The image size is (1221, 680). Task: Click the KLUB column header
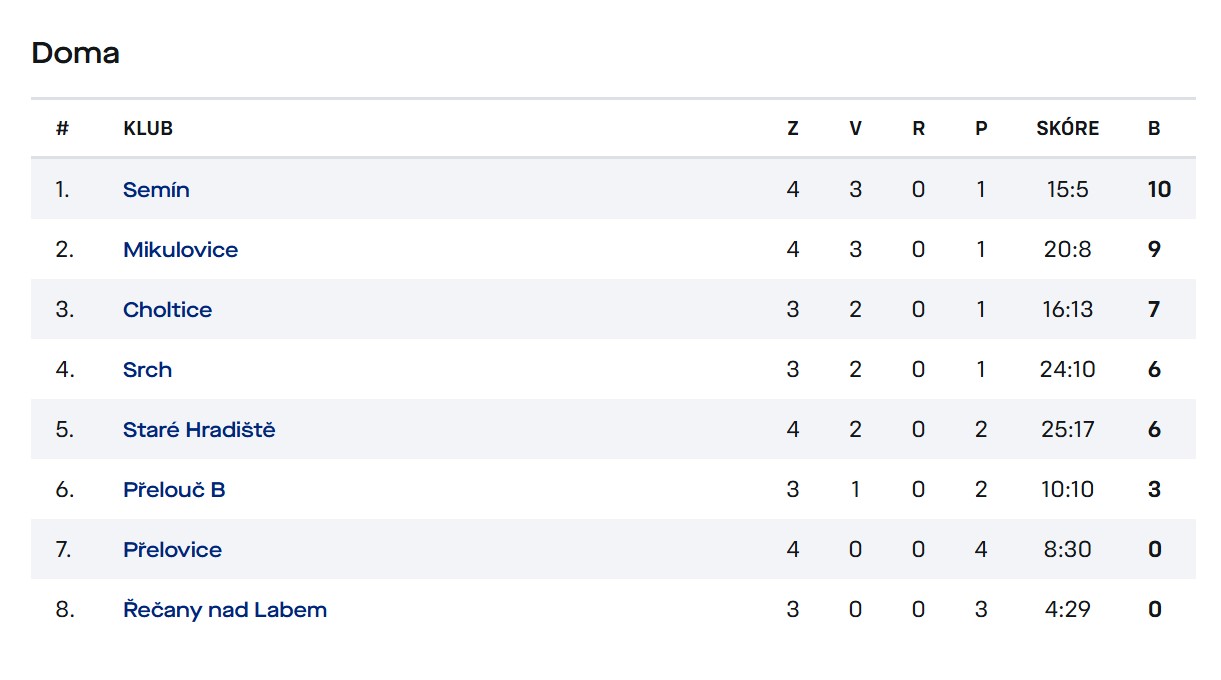[148, 128]
